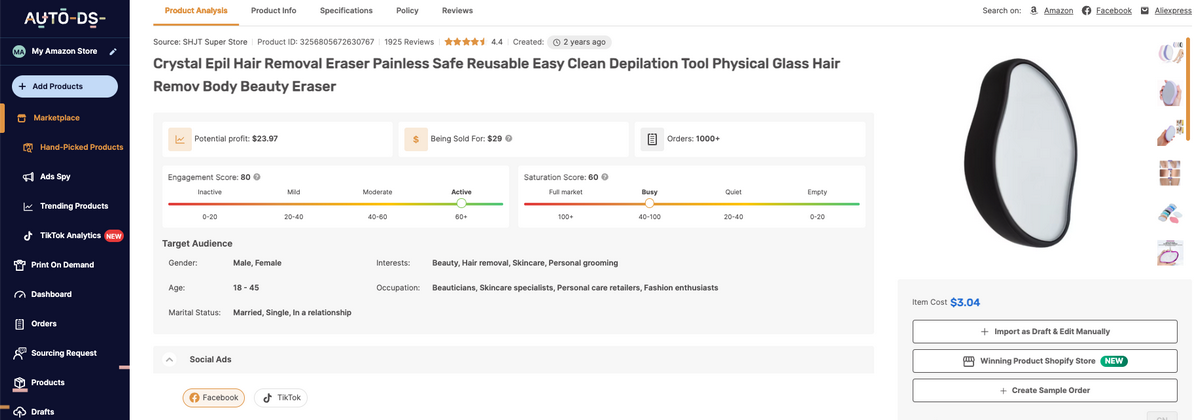Click the pencil icon beside My Amazon Store
The height and width of the screenshot is (420, 1200).
pyautogui.click(x=113, y=51)
